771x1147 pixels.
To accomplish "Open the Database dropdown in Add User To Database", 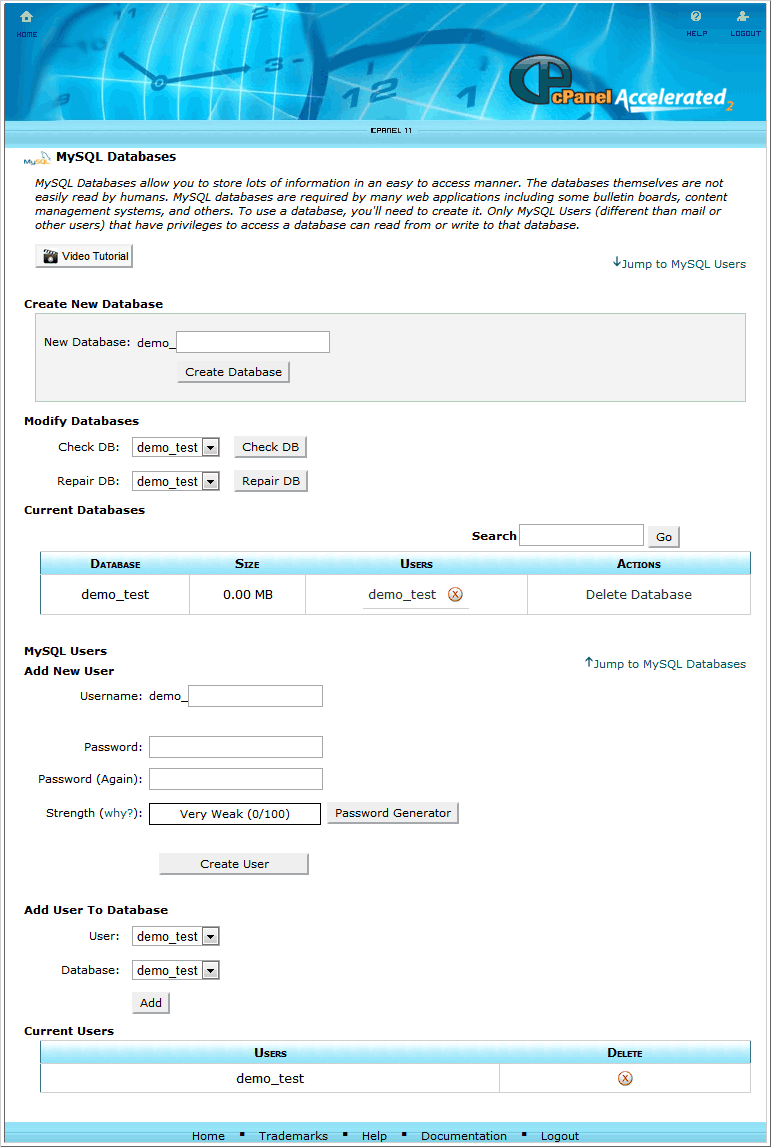I will click(x=176, y=970).
